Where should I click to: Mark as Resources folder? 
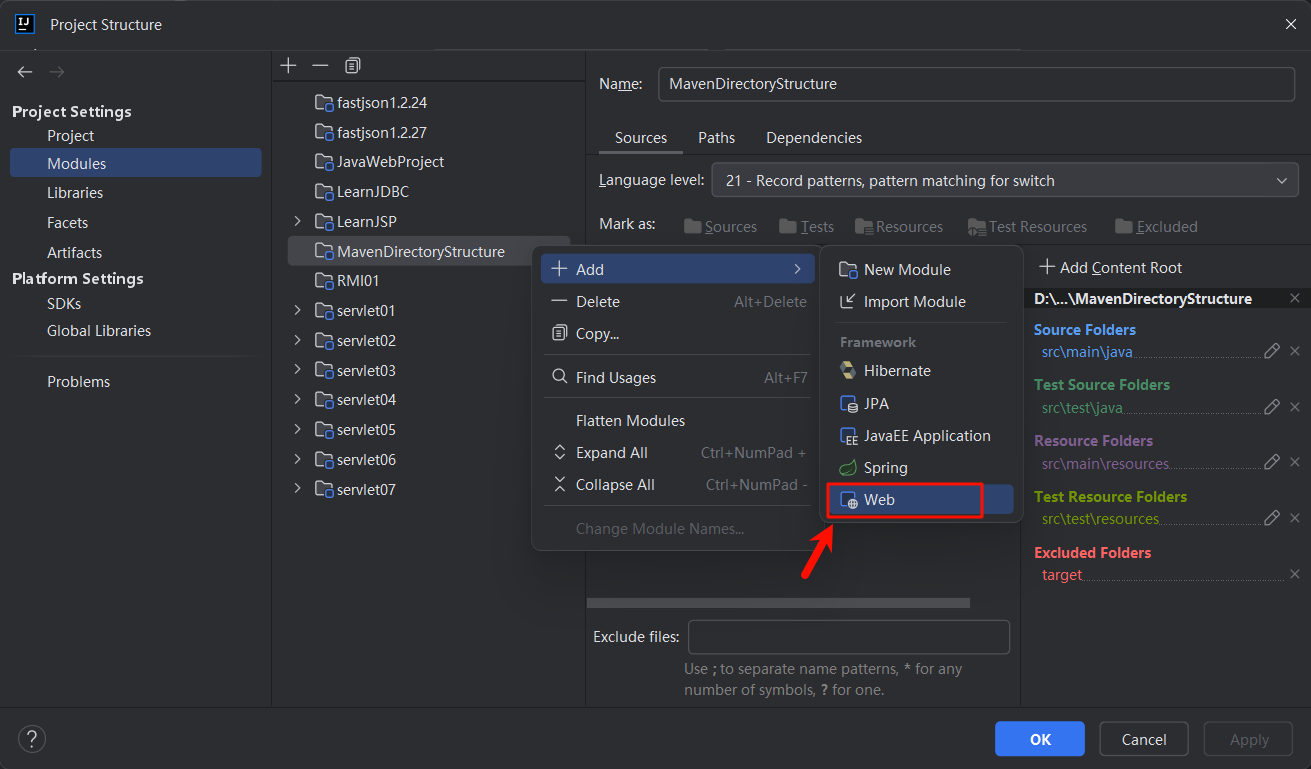[899, 227]
